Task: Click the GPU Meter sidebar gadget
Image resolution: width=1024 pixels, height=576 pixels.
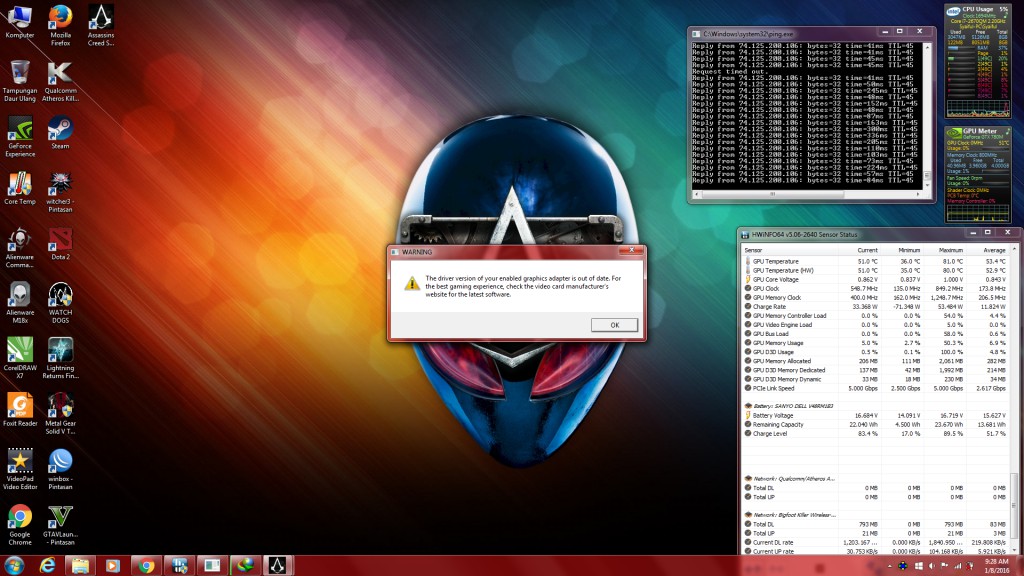Action: point(978,174)
